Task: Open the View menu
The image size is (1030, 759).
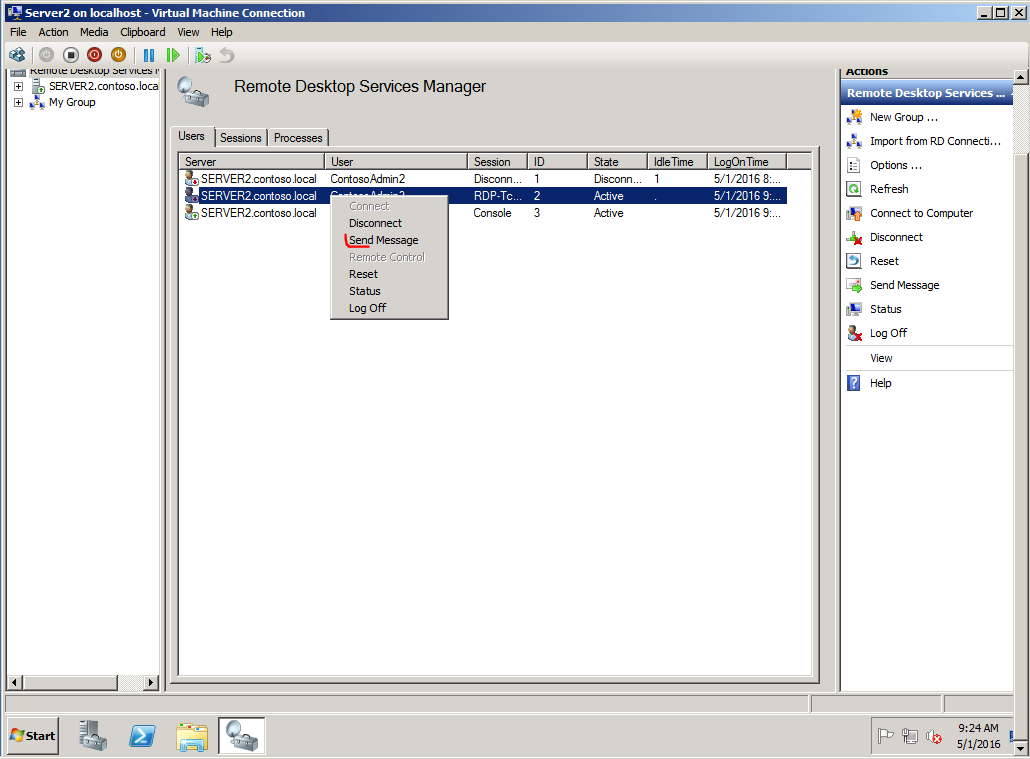Action: point(188,32)
